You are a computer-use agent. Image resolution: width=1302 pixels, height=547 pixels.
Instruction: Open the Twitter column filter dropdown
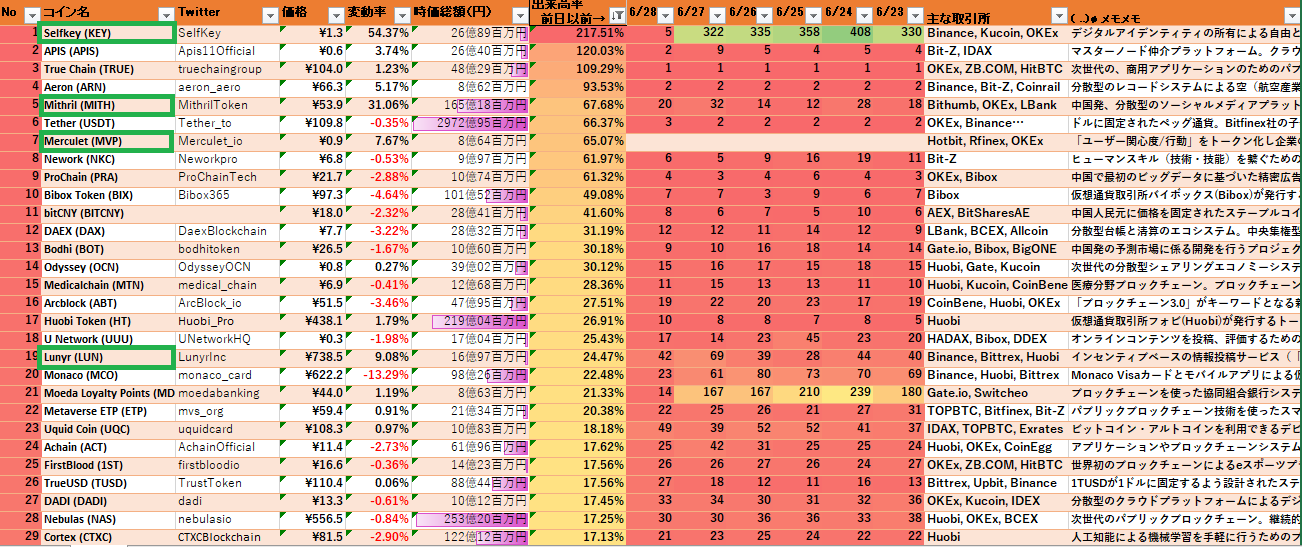click(268, 15)
